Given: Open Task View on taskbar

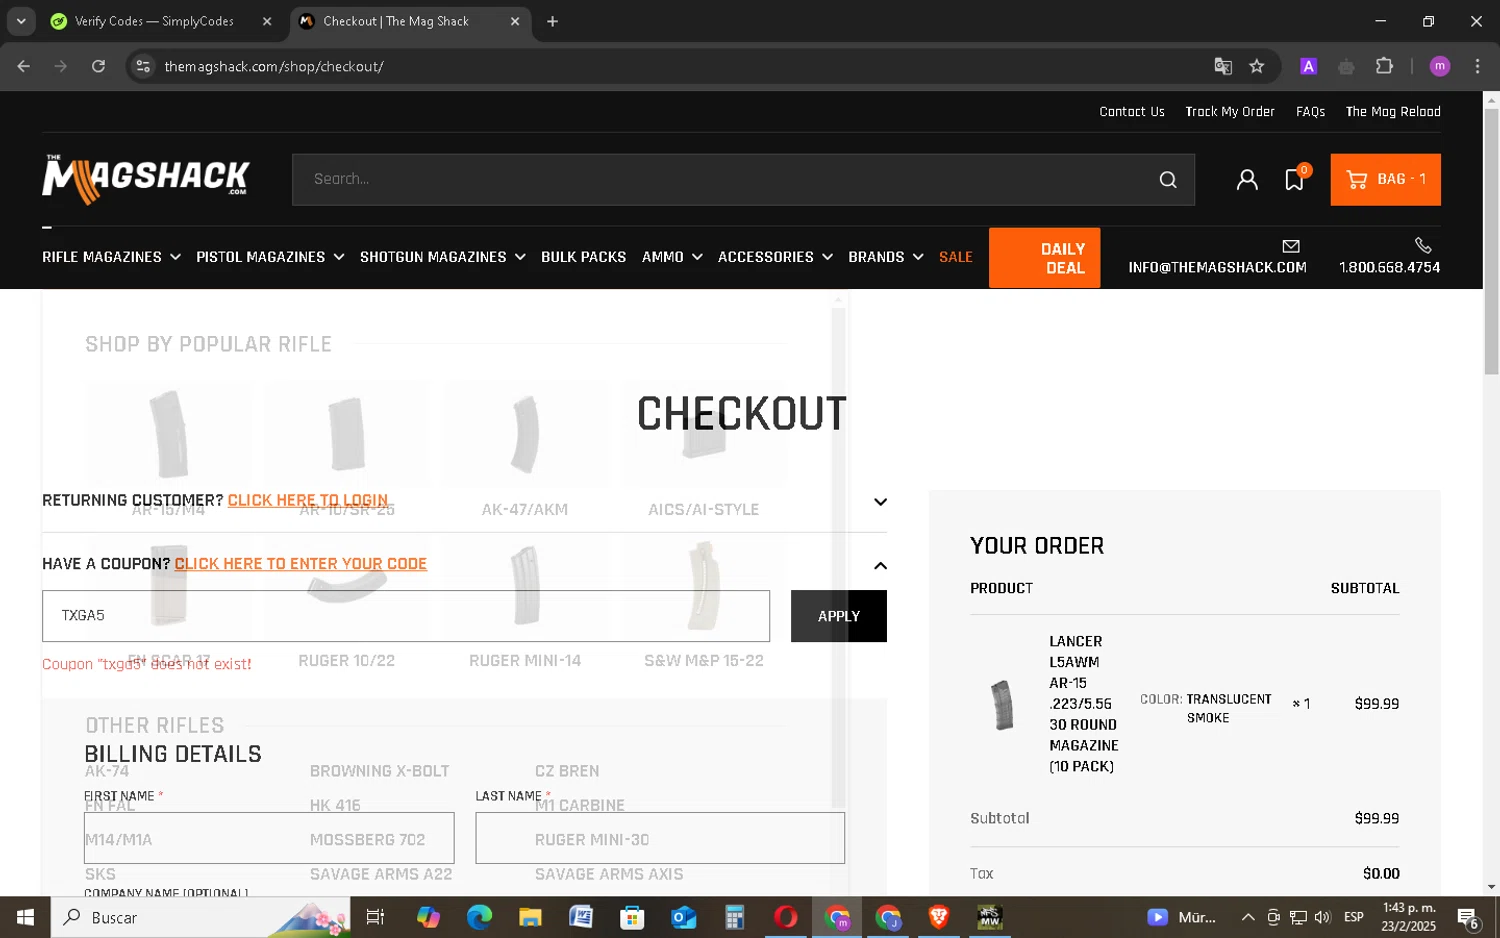Looking at the screenshot, I should (375, 917).
